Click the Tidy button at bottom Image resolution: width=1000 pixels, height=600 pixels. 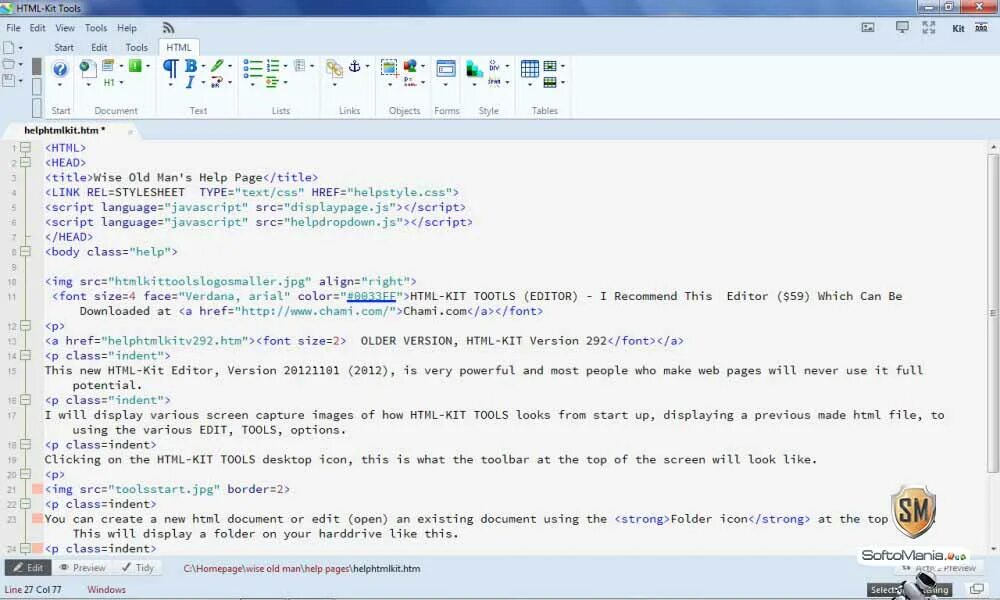point(138,567)
